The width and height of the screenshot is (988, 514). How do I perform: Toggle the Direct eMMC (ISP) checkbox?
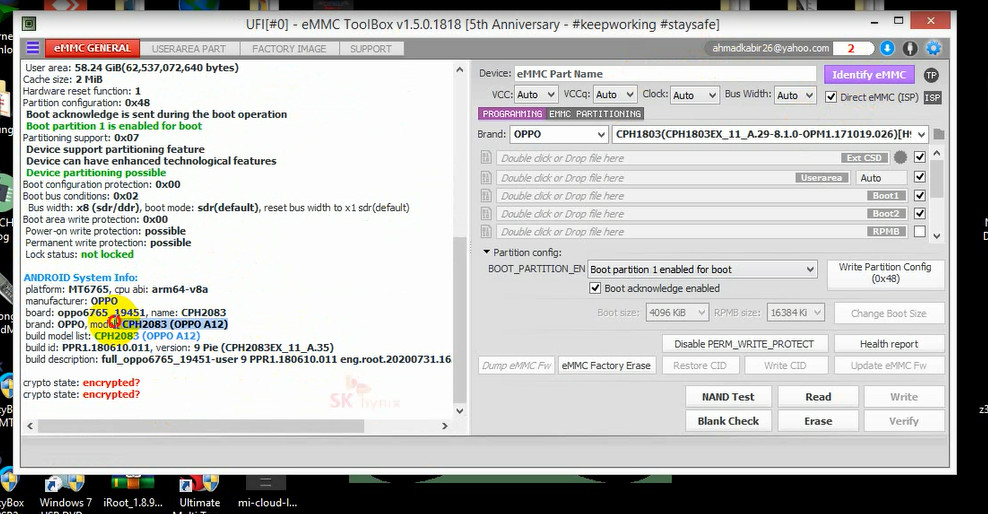pyautogui.click(x=831, y=97)
